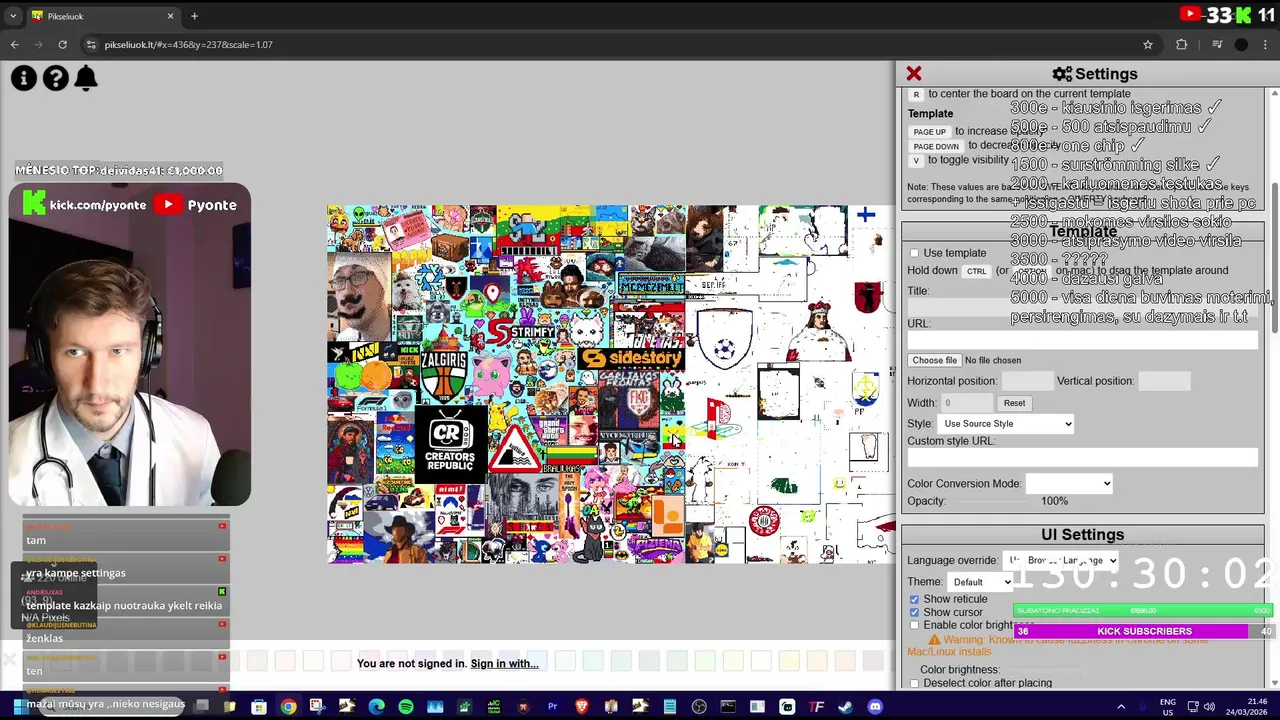Click the Custom style URL field
This screenshot has width=1280, height=720.
click(x=1082, y=457)
